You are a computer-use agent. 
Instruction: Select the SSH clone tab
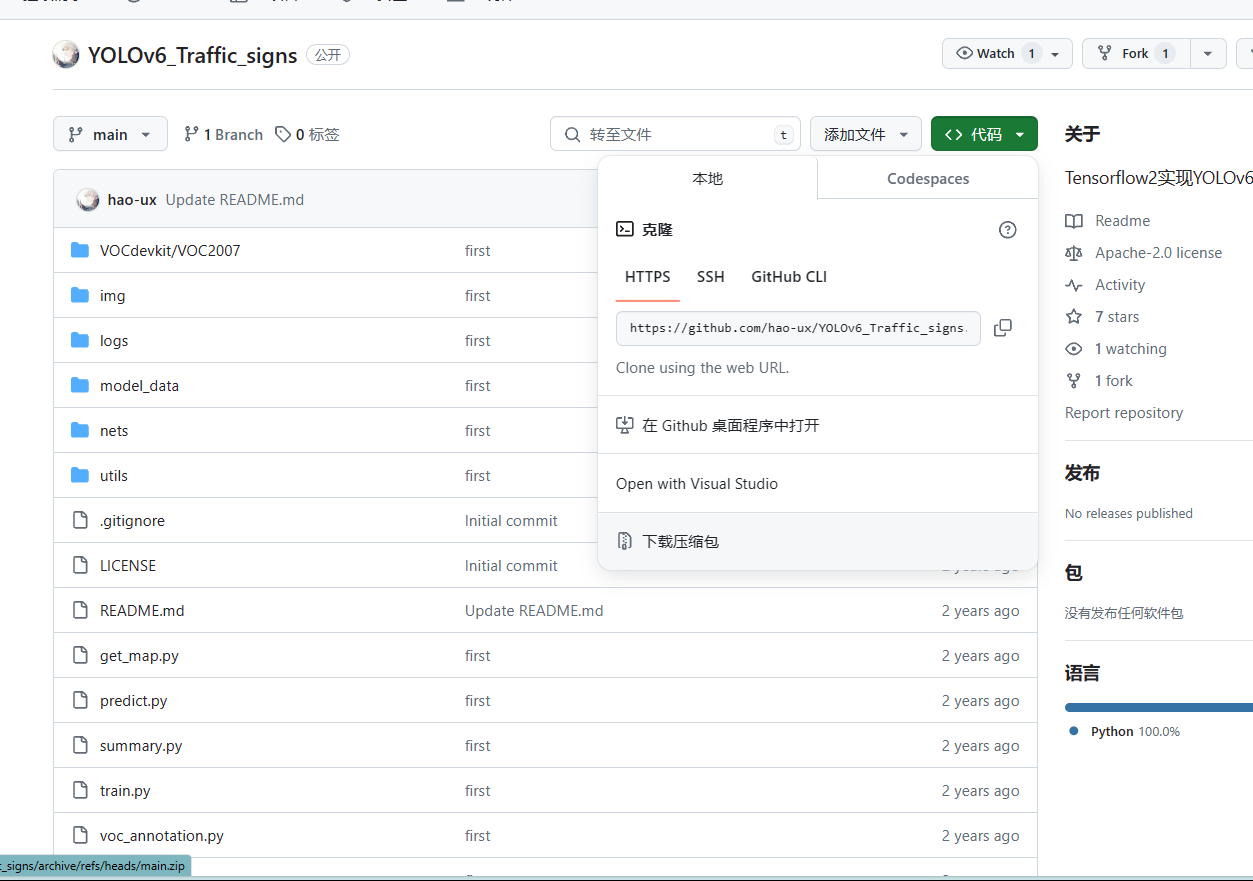point(711,277)
